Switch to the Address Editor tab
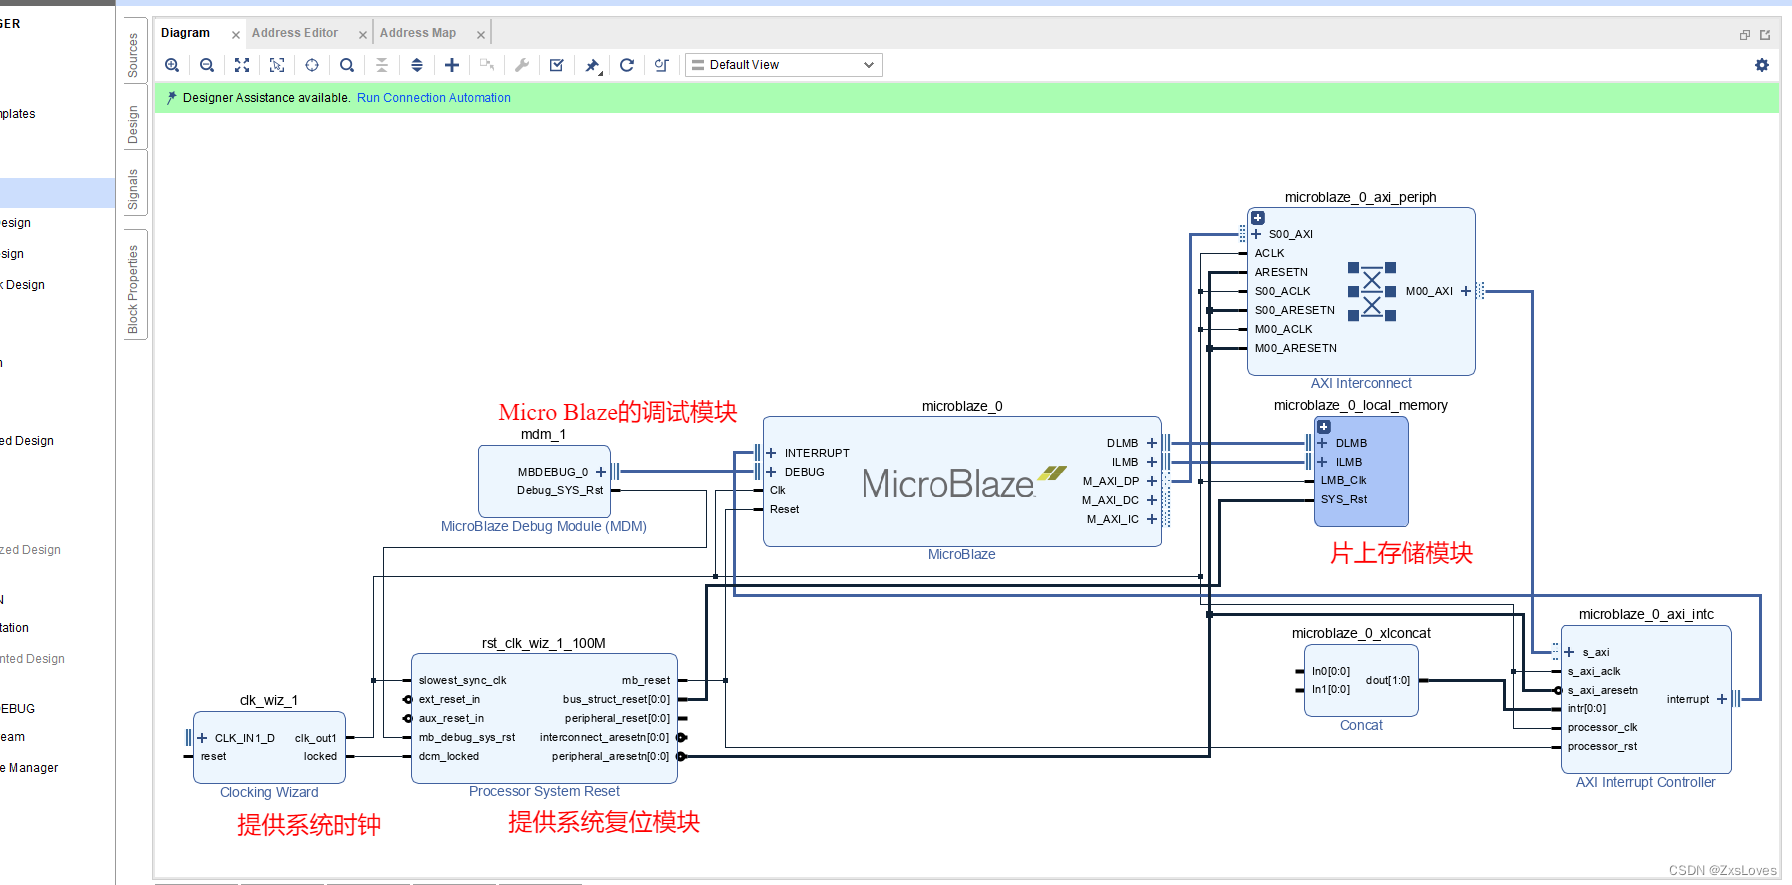Viewport: 1792px width, 885px height. tap(295, 33)
